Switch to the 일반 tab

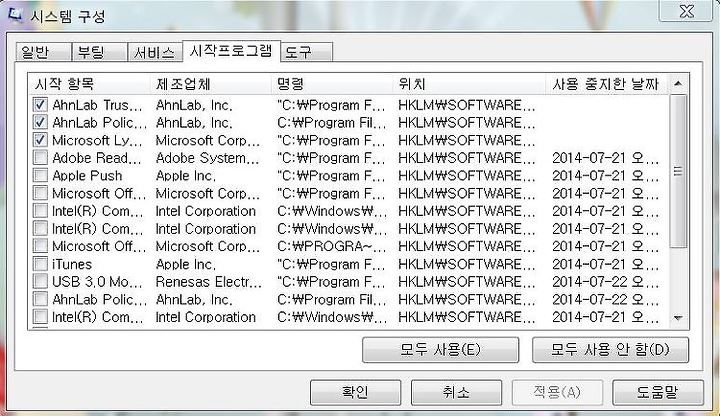(x=43, y=52)
